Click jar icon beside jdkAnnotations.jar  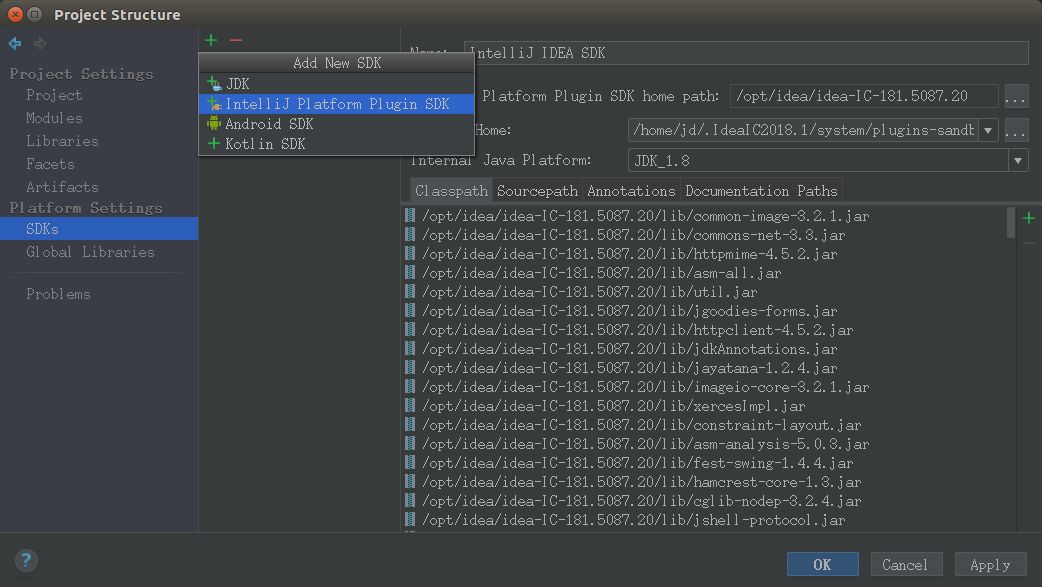[410, 348]
